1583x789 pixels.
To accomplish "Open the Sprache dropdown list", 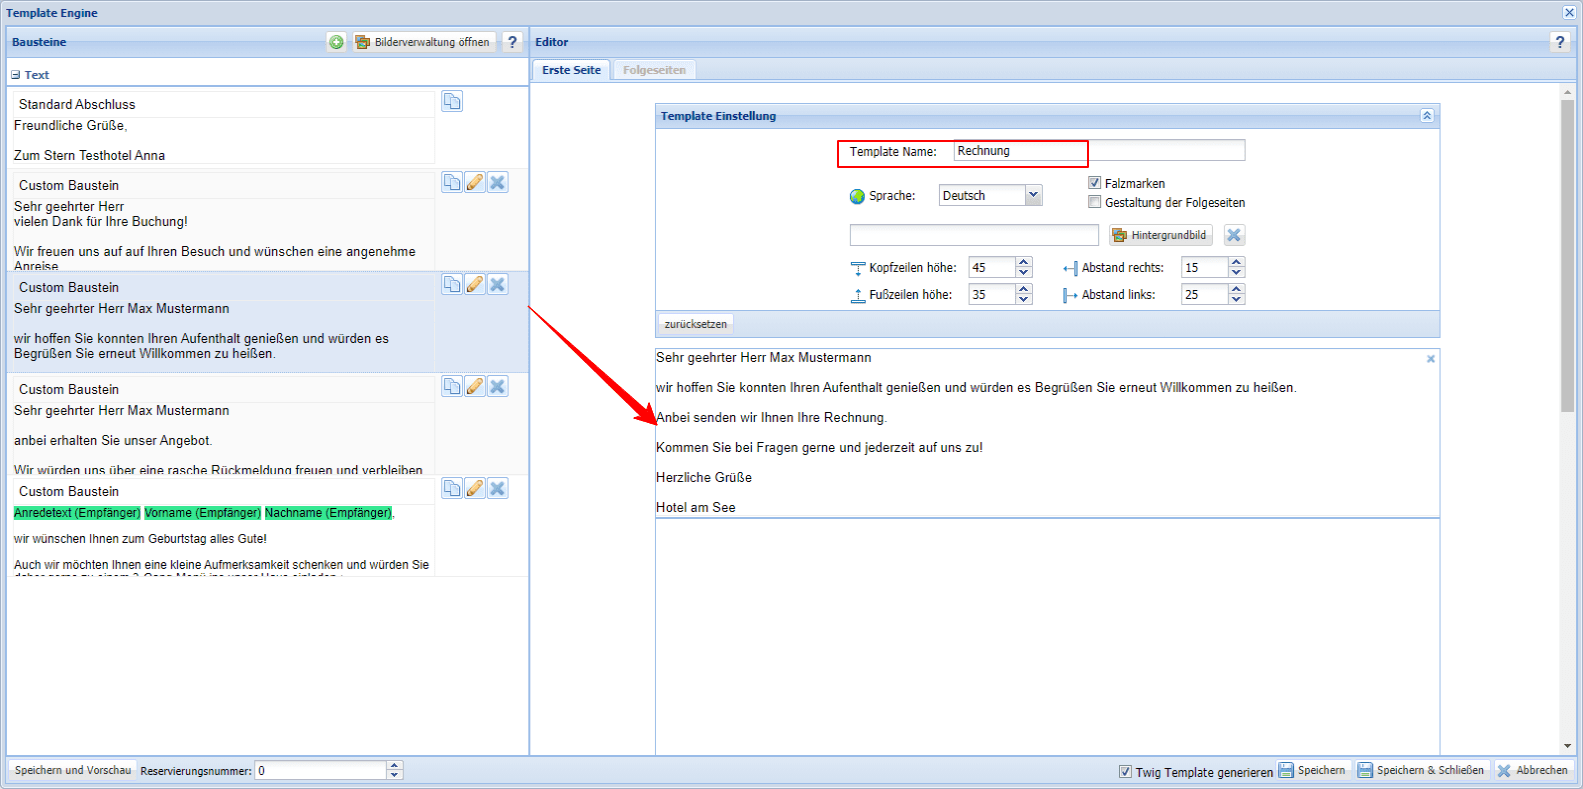I will 1033,195.
